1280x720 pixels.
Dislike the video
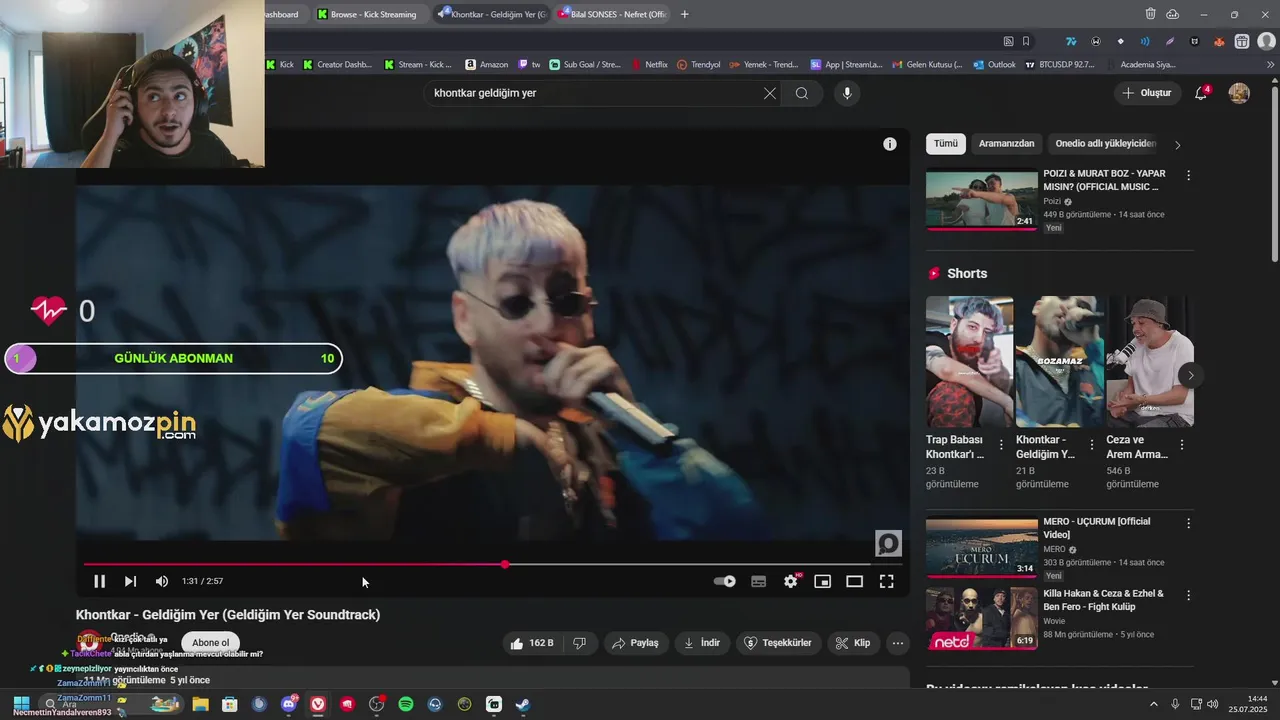point(580,643)
